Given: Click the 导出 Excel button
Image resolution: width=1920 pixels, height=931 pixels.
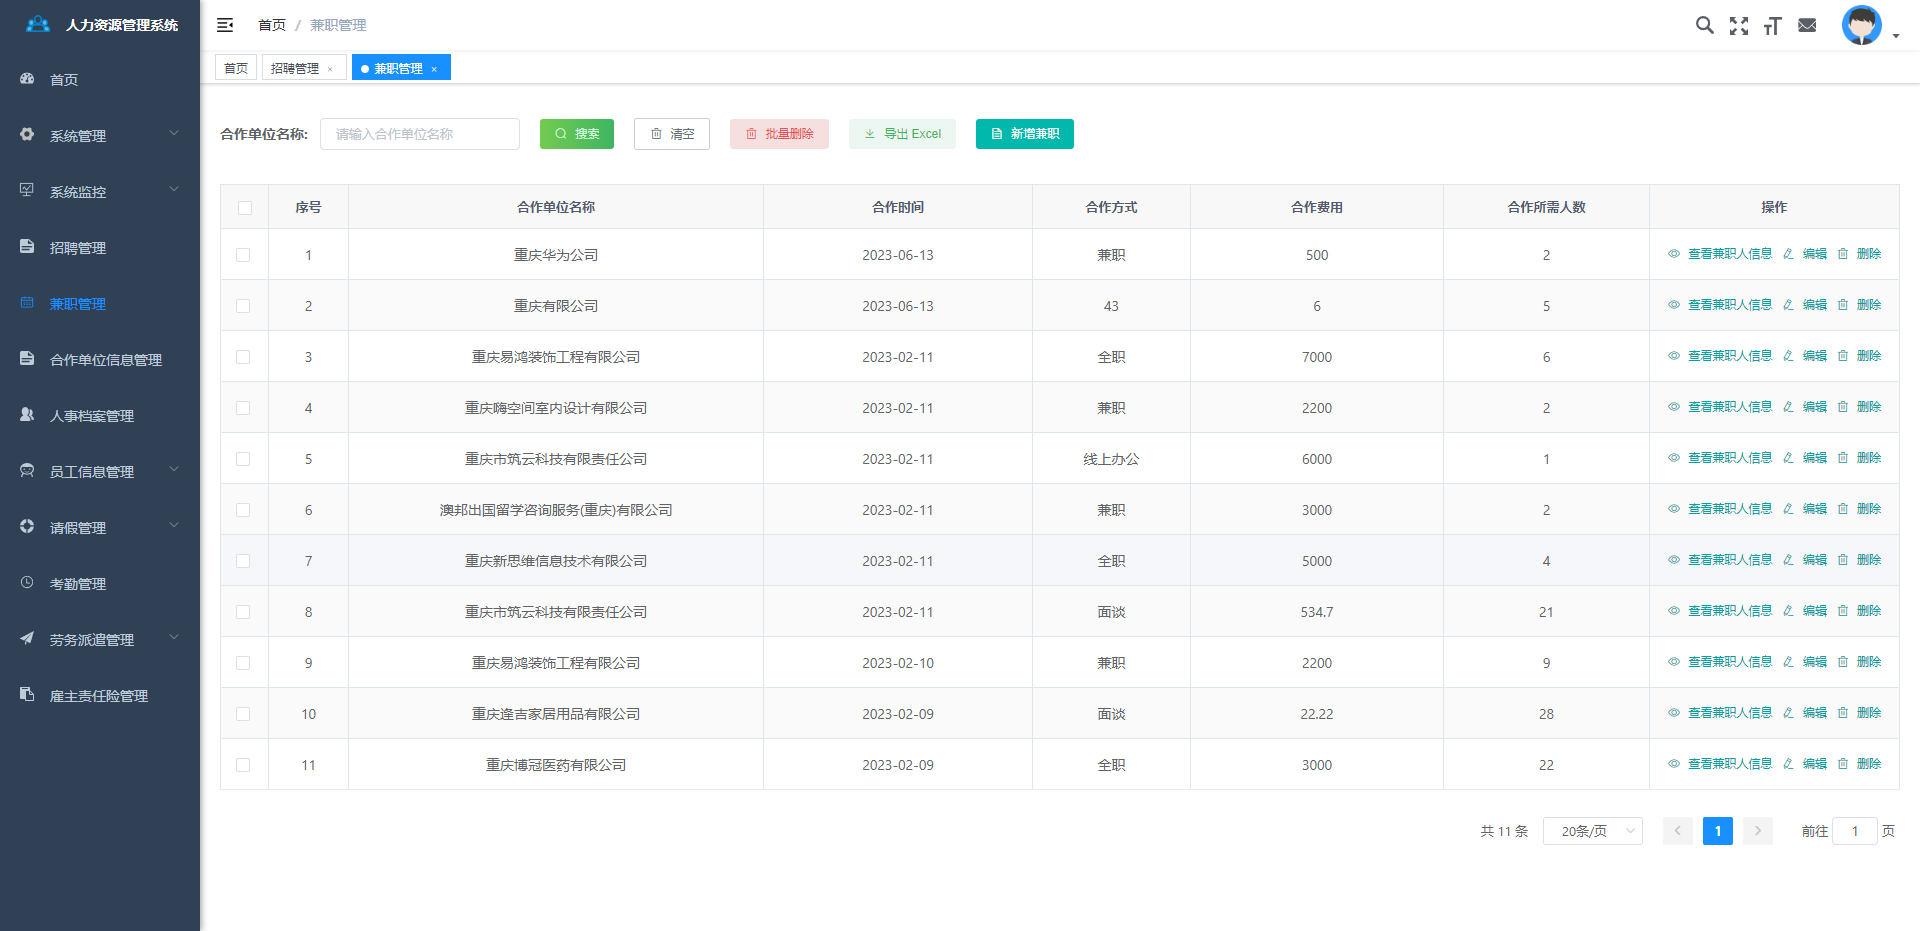Looking at the screenshot, I should point(902,134).
